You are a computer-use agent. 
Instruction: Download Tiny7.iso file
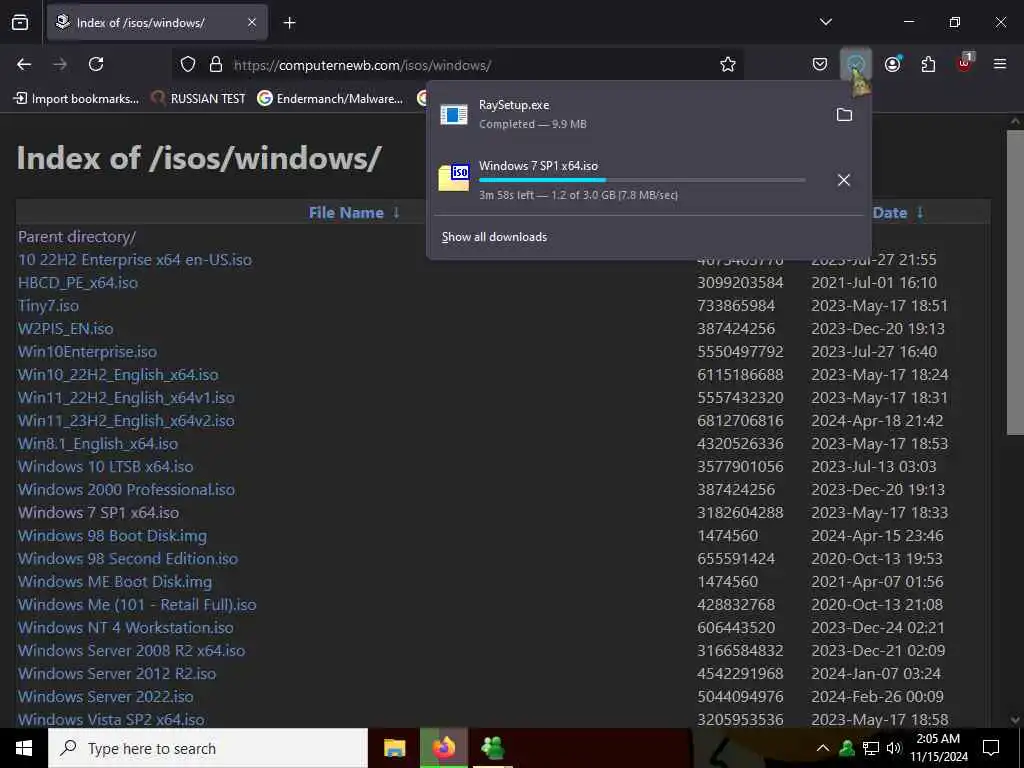click(x=48, y=305)
